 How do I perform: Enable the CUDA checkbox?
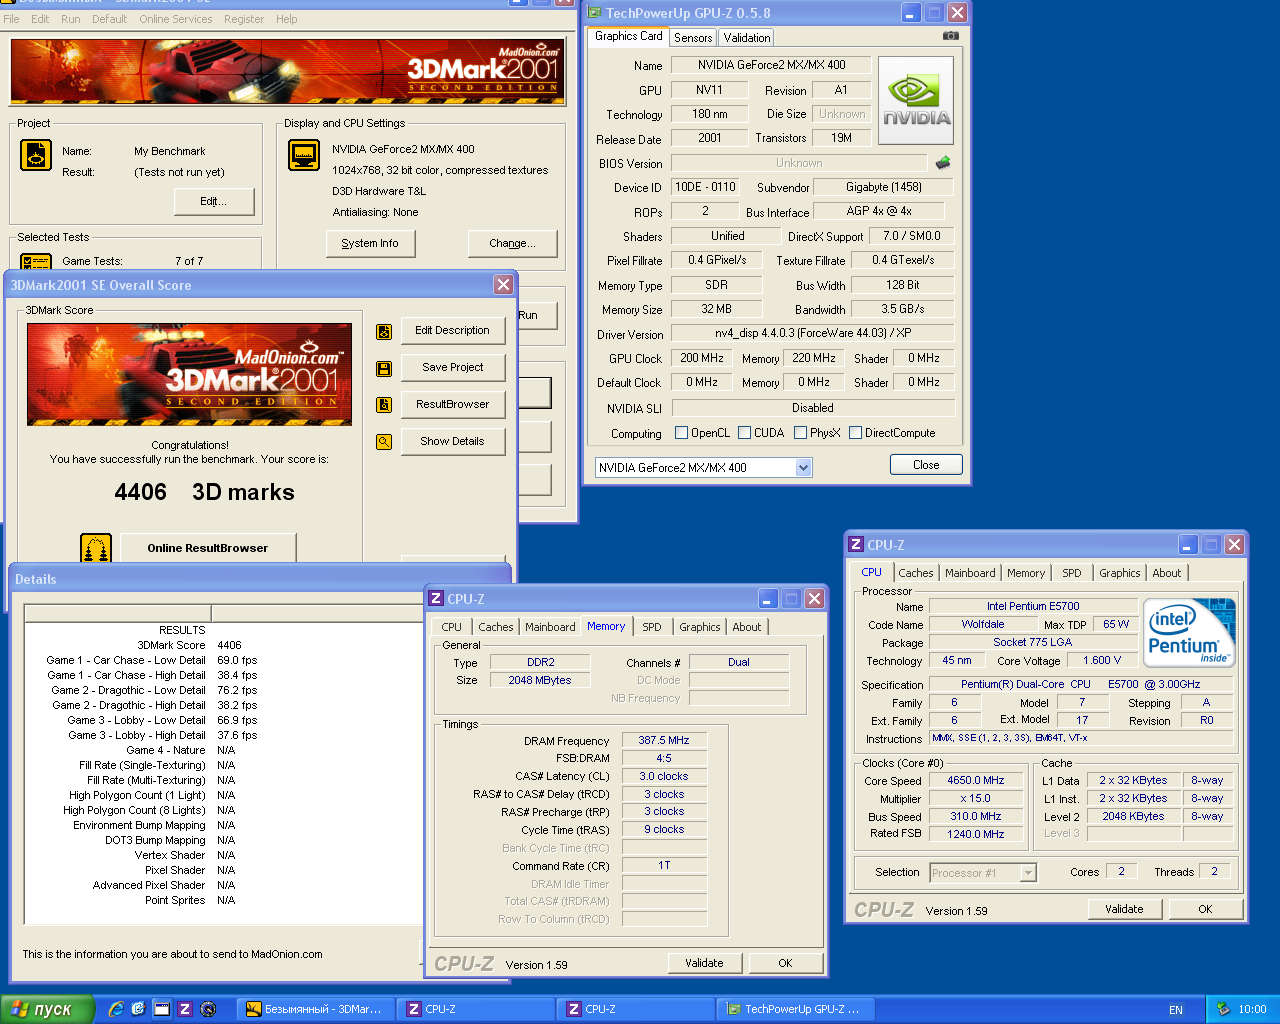pos(744,433)
